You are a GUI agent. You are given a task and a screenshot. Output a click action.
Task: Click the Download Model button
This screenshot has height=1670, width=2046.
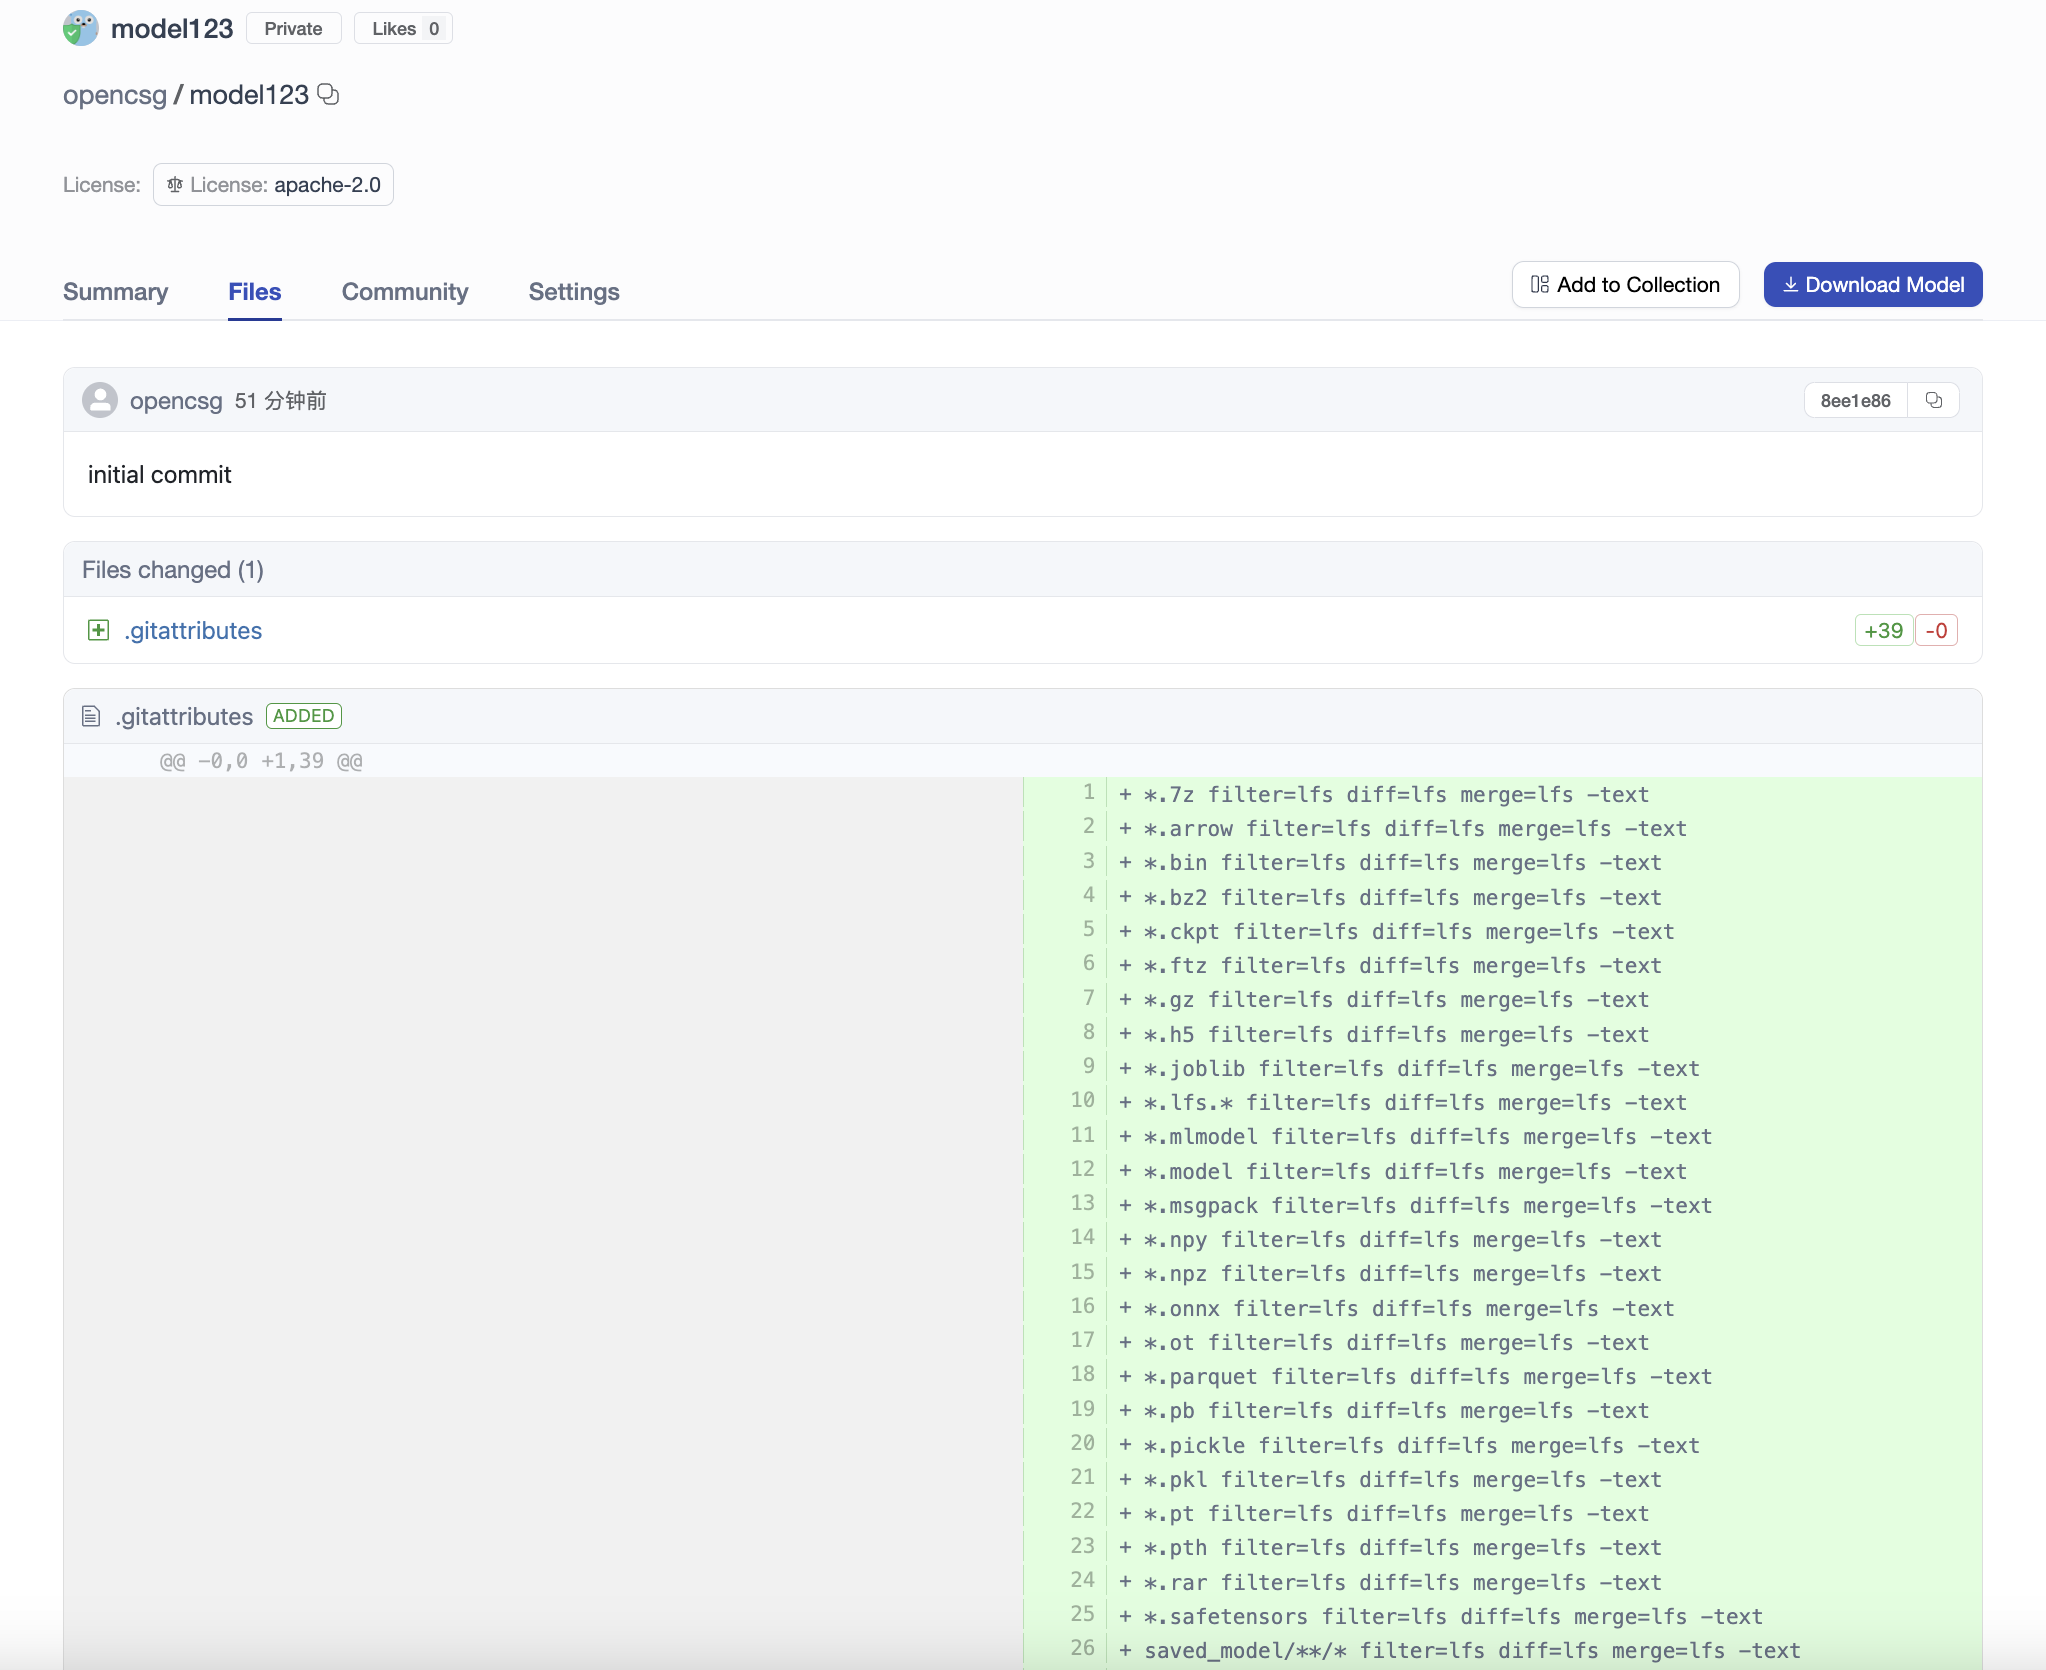1873,284
